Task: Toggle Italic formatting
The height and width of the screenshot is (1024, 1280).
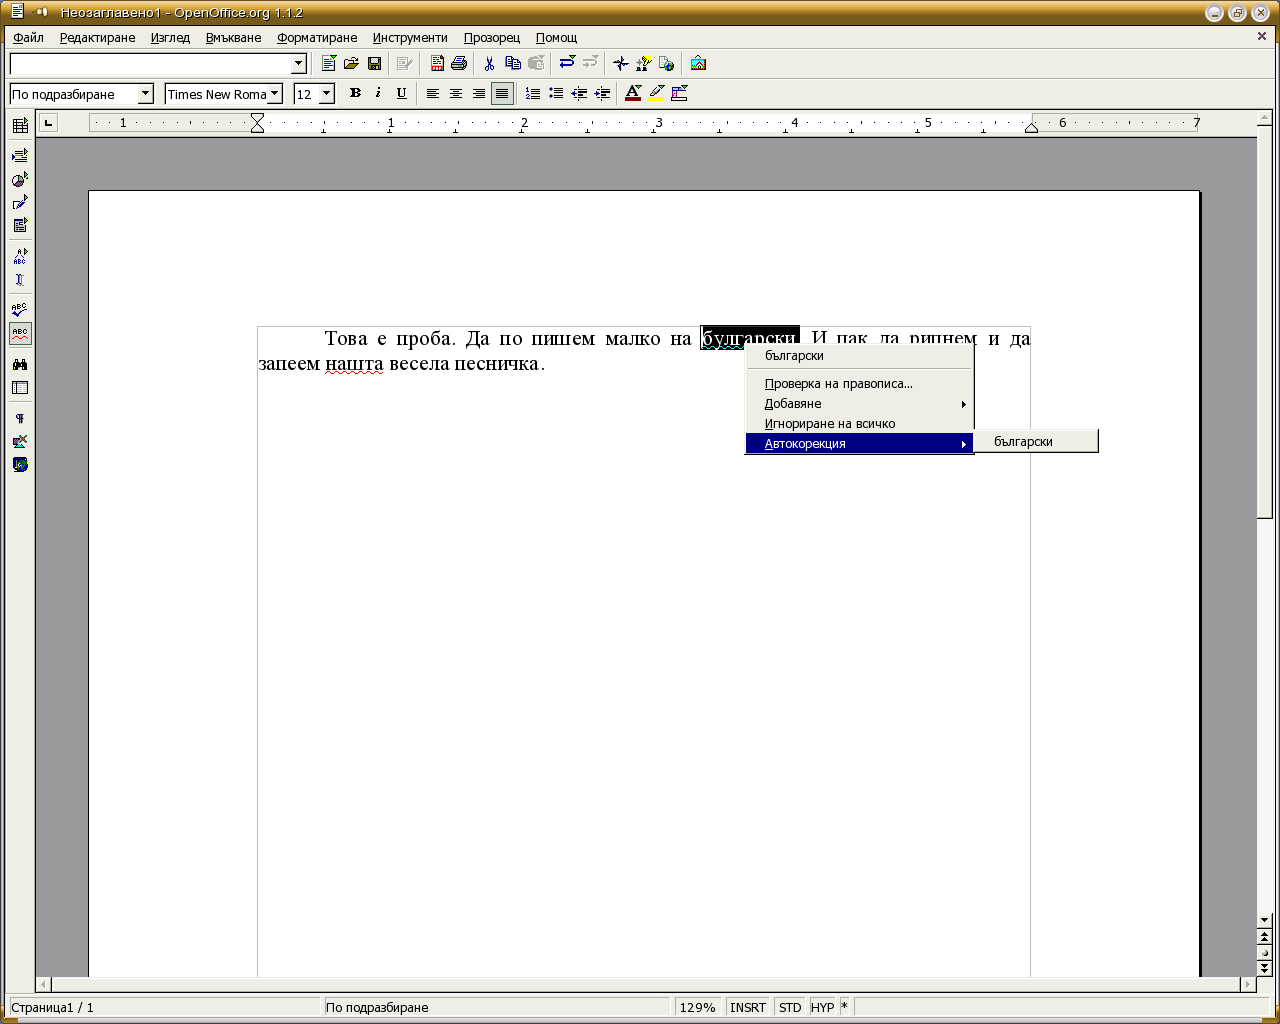Action: 378,94
